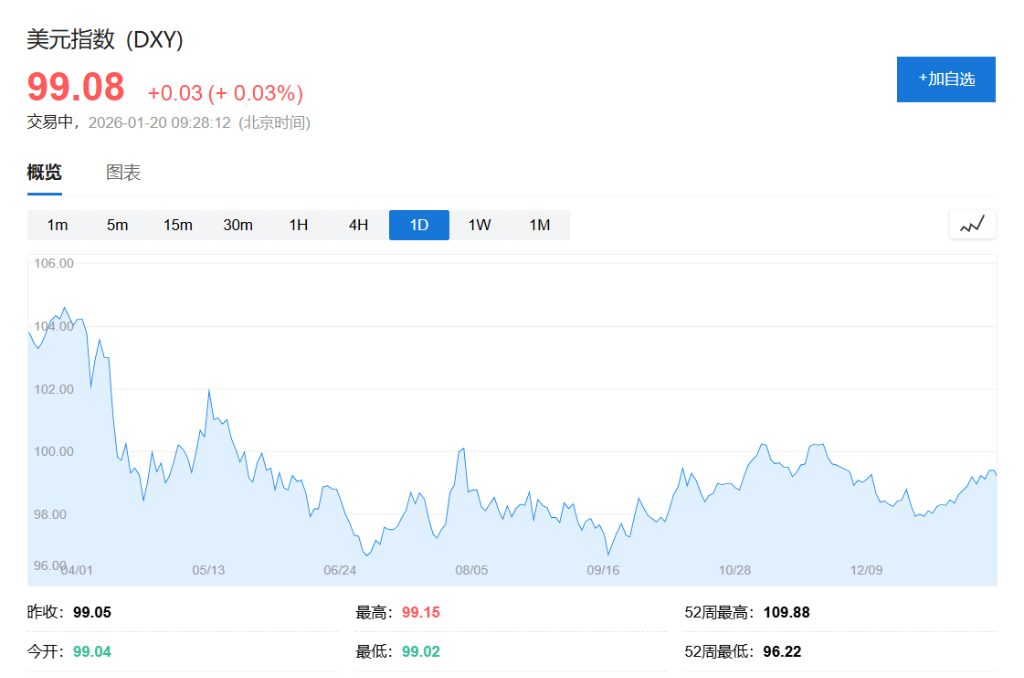
Task: Select the 1m interval button
Action: tap(57, 224)
